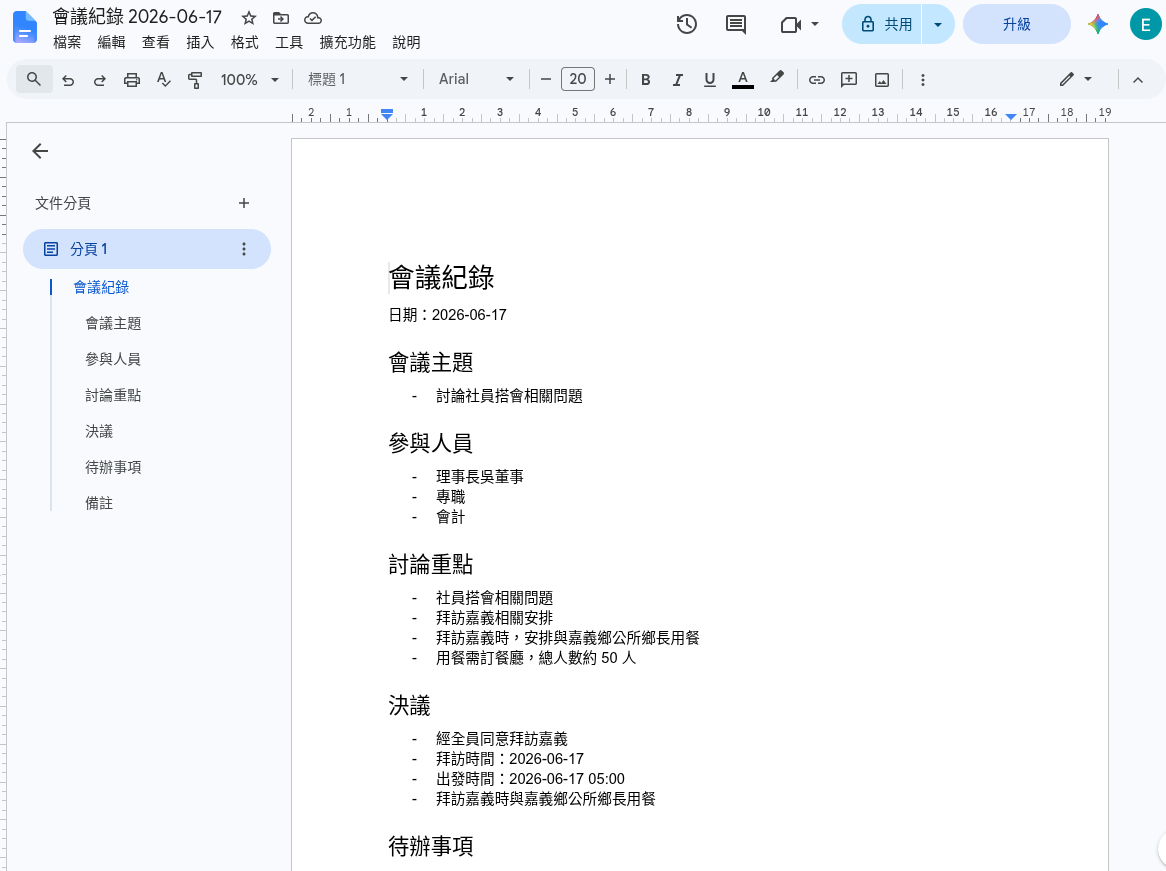Open the 插入 menu
The height and width of the screenshot is (871, 1166).
tap(200, 42)
